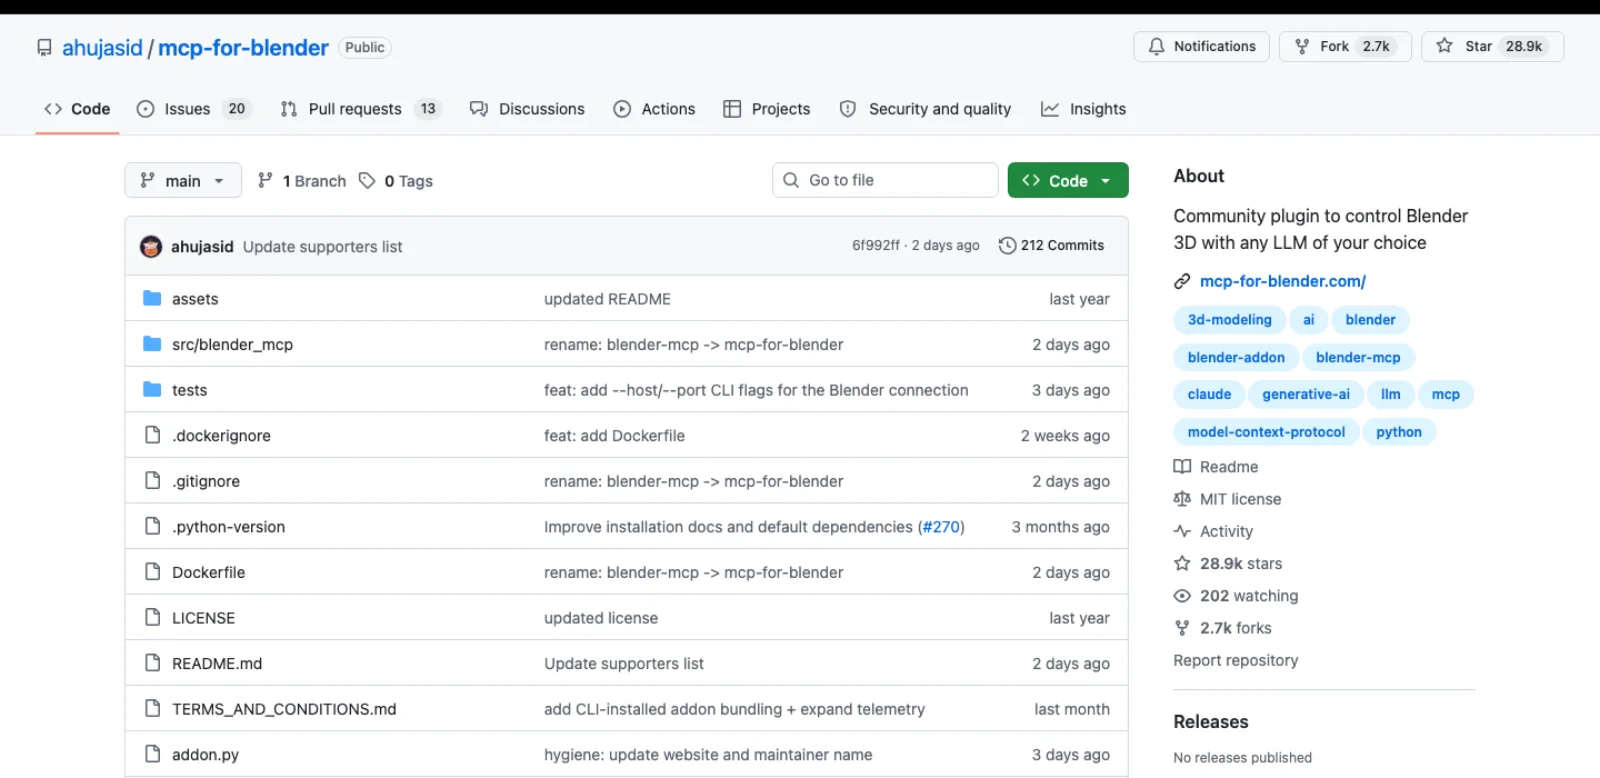This screenshot has height=778, width=1600.
Task: Click the repository book icon beside ahujasid
Action: (x=44, y=48)
